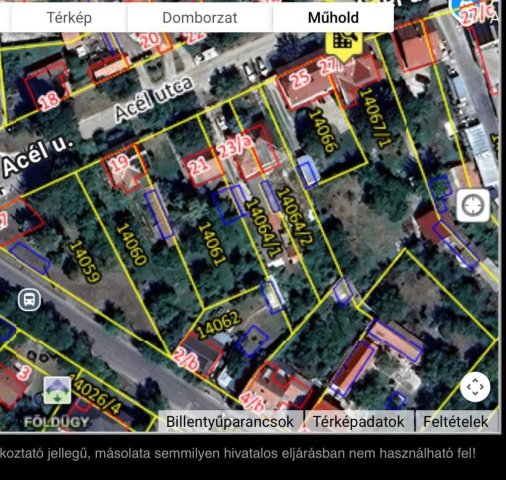Select parcel number 14061

212,244
